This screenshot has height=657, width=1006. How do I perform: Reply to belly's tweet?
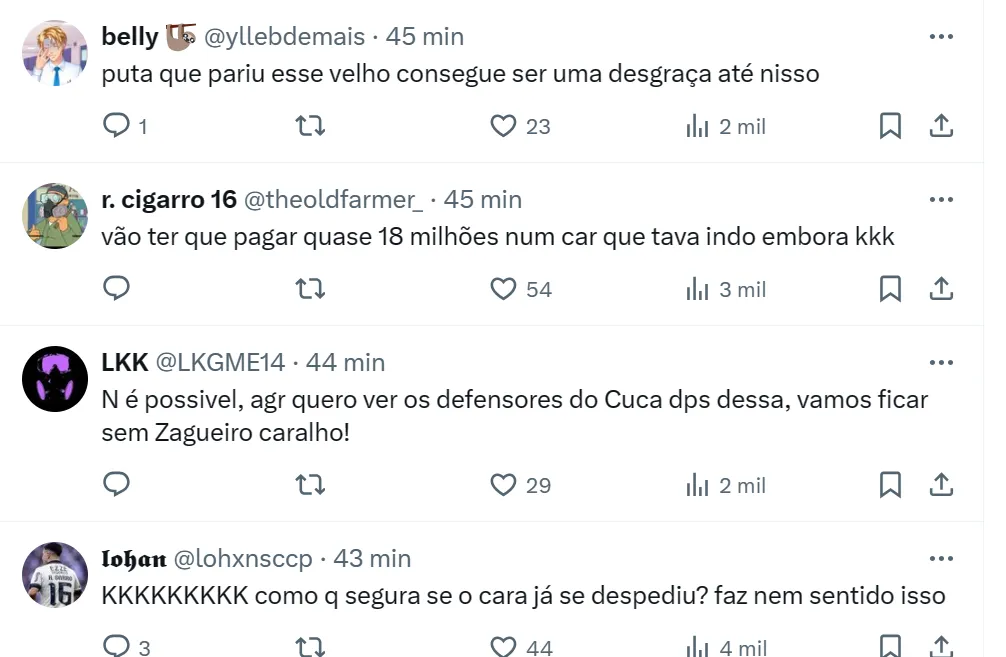(x=117, y=126)
